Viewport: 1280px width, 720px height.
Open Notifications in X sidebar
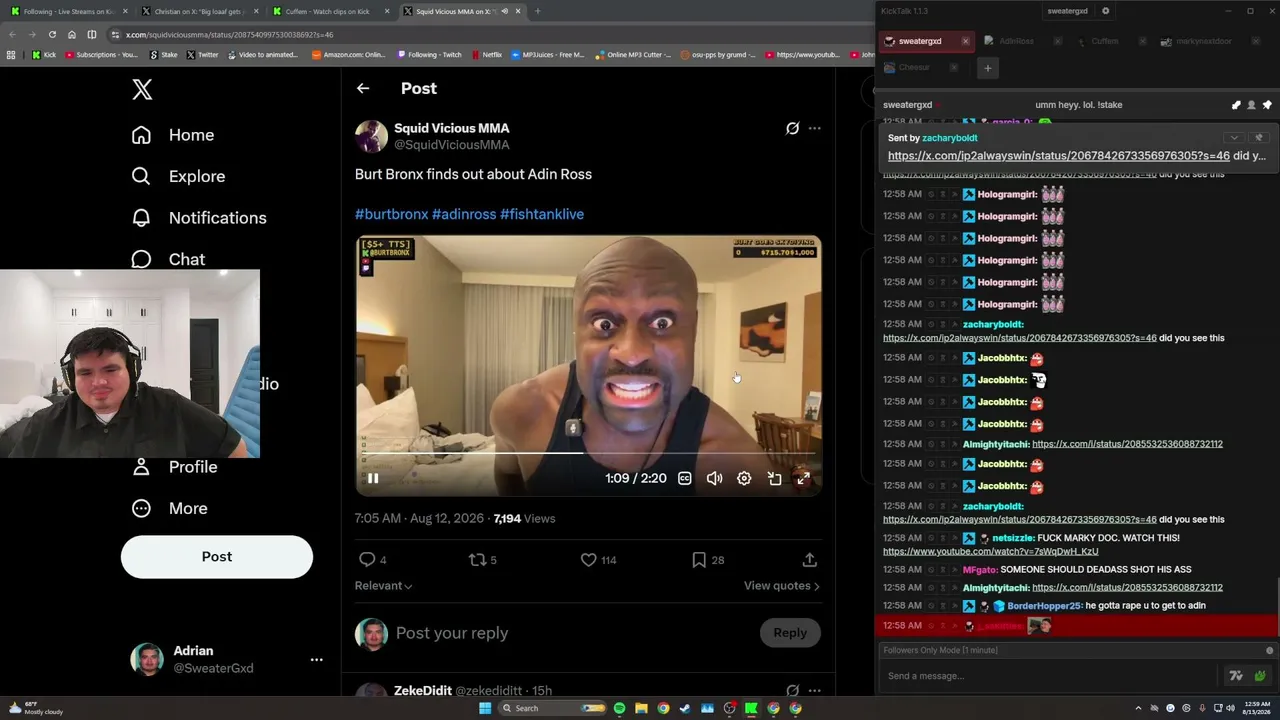point(199,218)
